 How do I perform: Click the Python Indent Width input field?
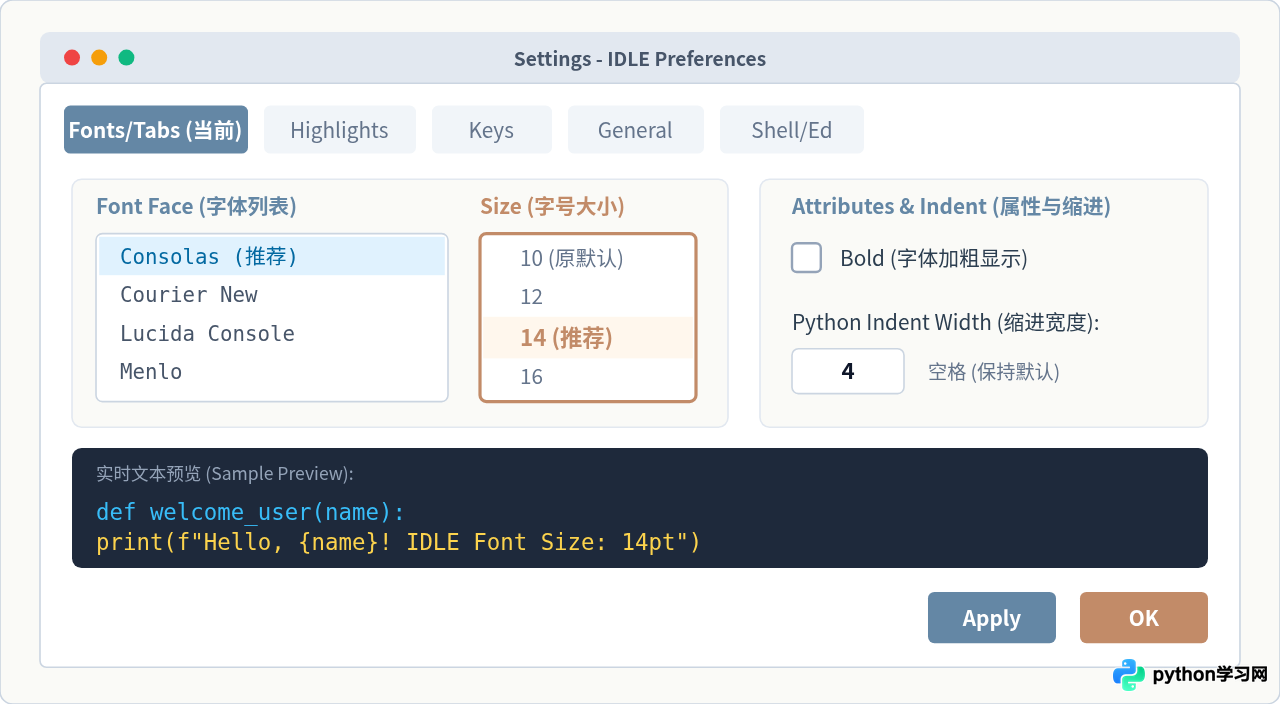click(x=848, y=371)
